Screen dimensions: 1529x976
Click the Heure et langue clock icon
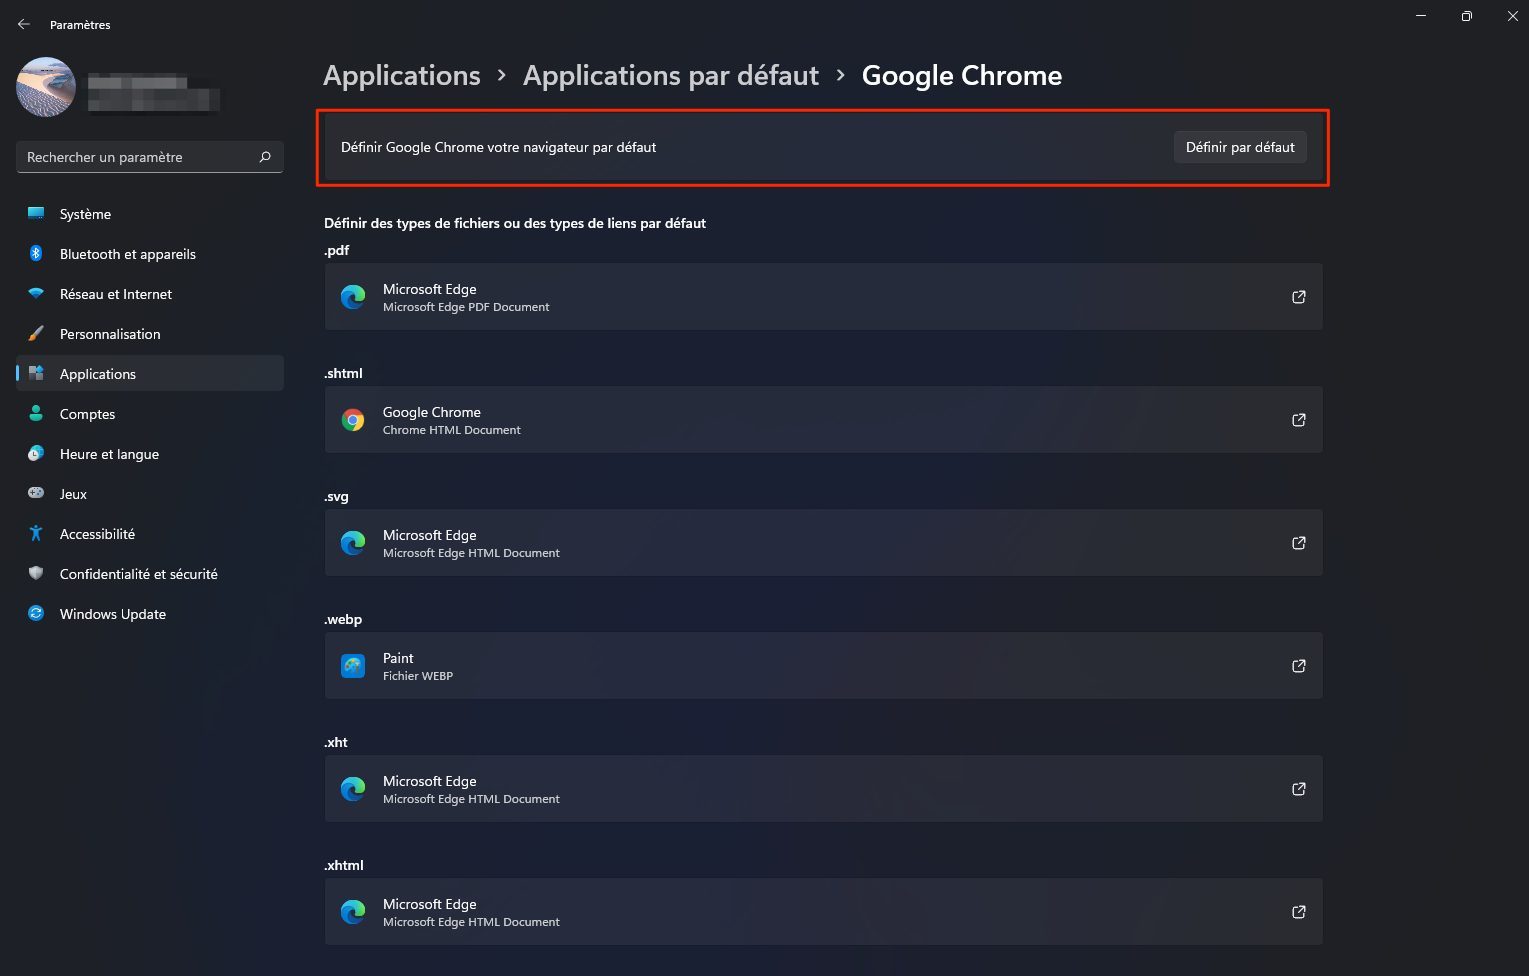tap(36, 453)
